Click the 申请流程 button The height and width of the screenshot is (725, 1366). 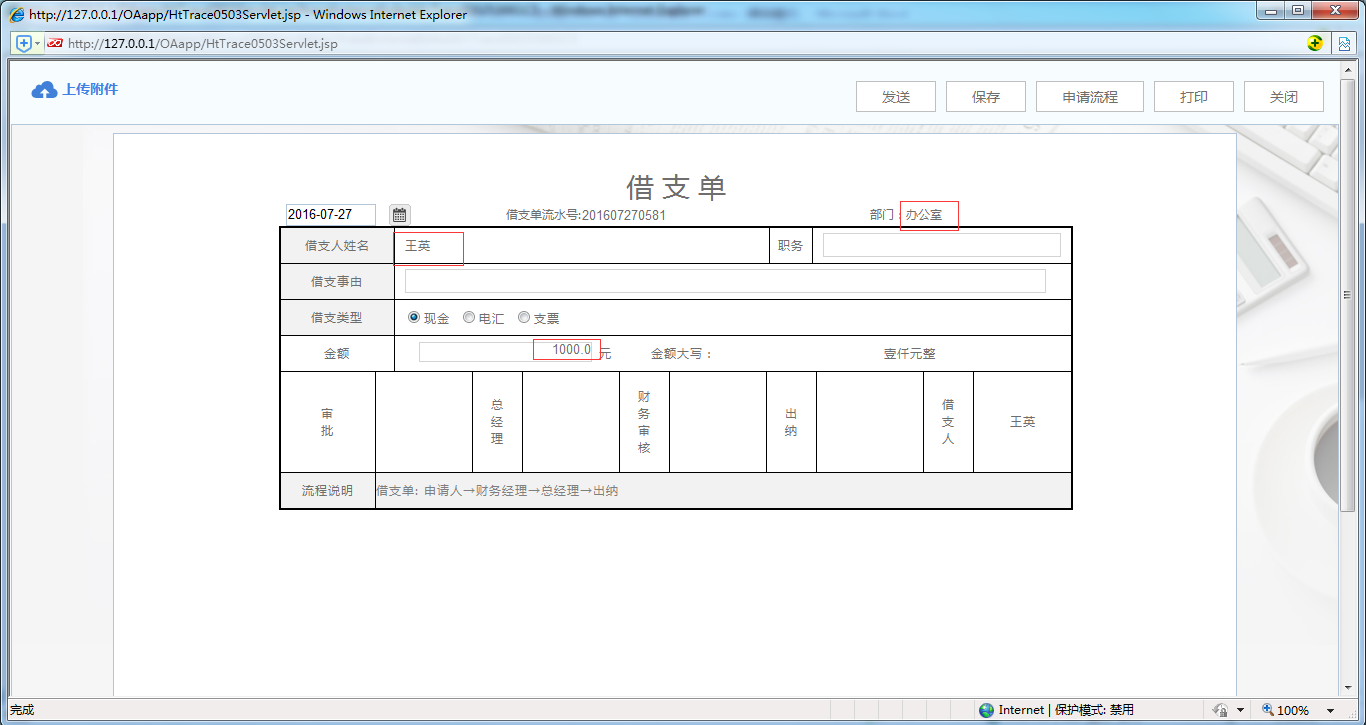click(x=1089, y=96)
